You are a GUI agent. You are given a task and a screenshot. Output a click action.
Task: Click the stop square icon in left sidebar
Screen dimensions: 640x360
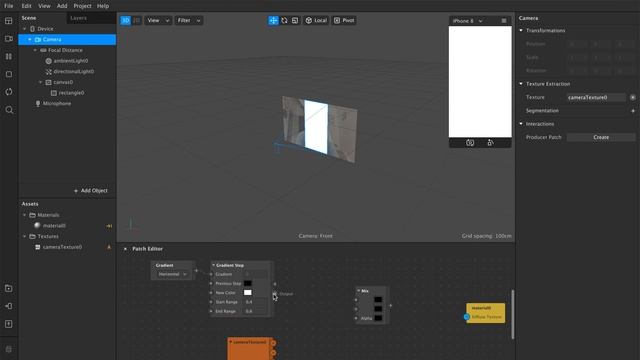[9, 74]
